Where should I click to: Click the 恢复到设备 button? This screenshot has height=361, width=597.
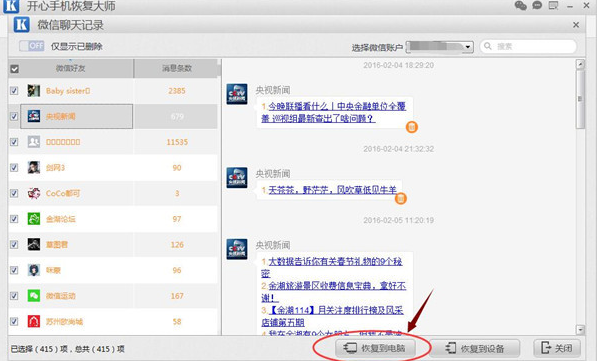click(475, 348)
